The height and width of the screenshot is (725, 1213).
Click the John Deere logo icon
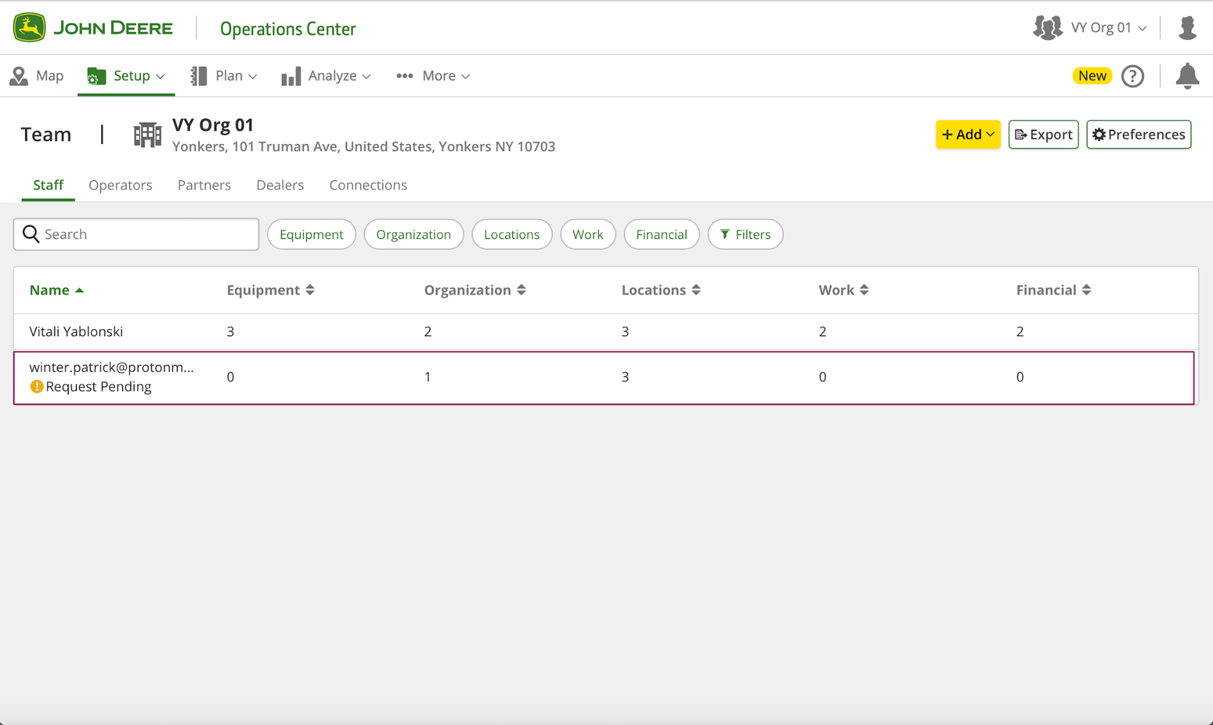click(x=30, y=28)
